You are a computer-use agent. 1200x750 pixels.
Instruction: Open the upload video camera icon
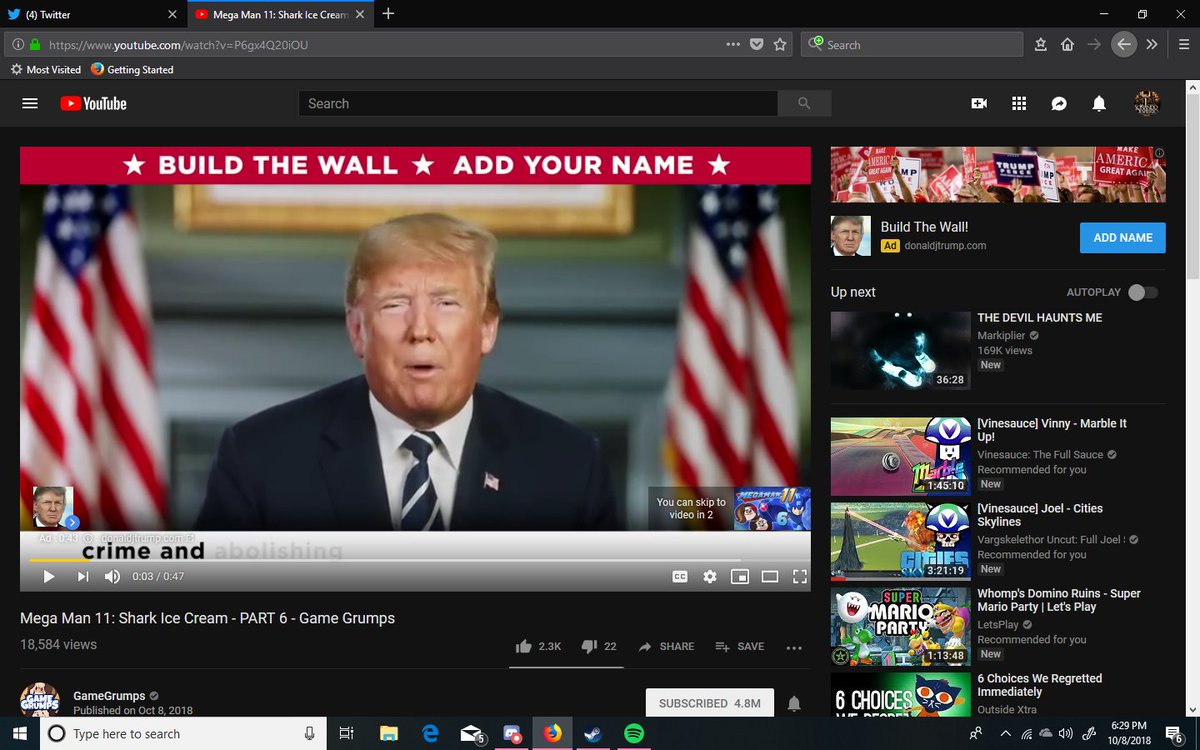(979, 103)
